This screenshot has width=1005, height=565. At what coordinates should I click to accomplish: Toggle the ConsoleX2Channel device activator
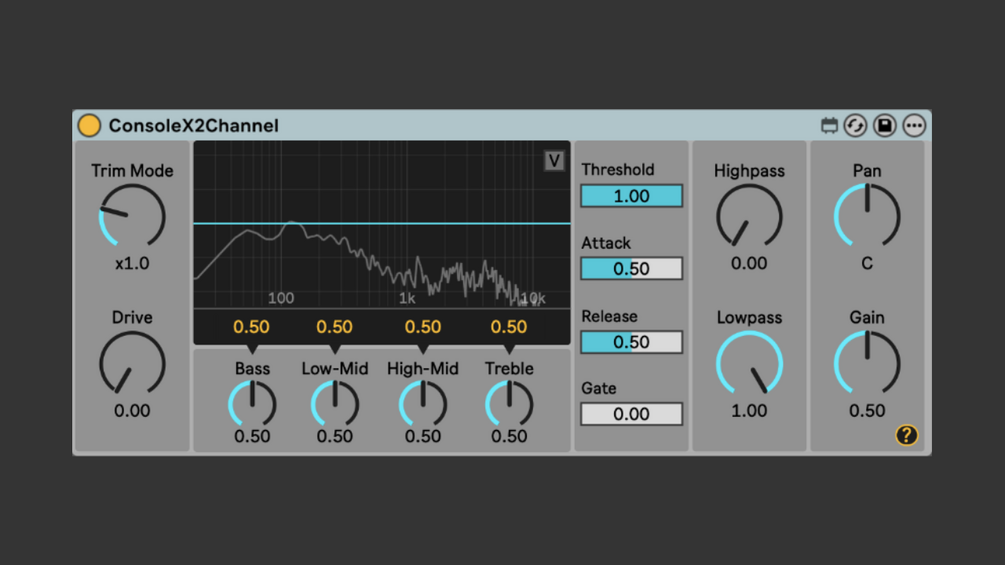tap(89, 126)
